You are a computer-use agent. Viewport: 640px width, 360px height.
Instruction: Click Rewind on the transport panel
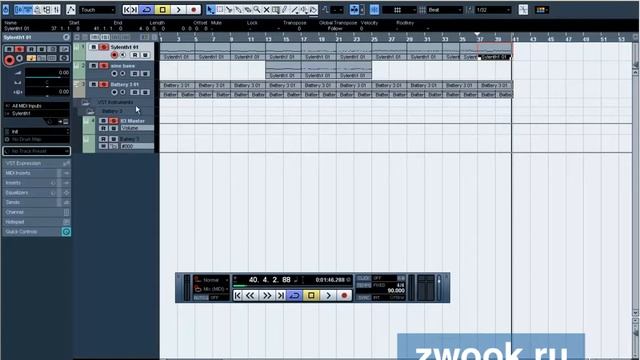coord(250,296)
